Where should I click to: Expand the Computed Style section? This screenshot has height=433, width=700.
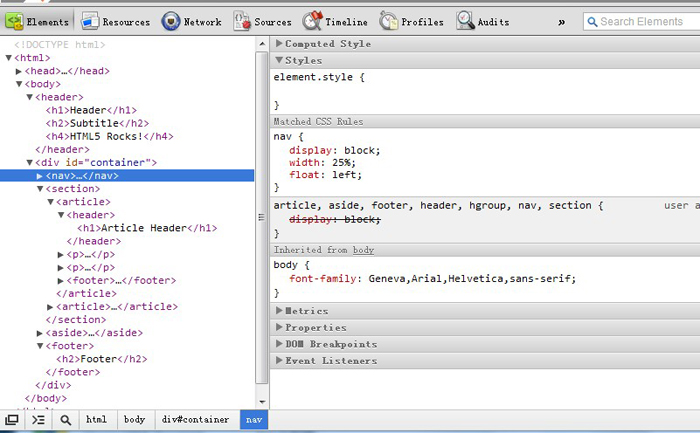click(x=327, y=44)
